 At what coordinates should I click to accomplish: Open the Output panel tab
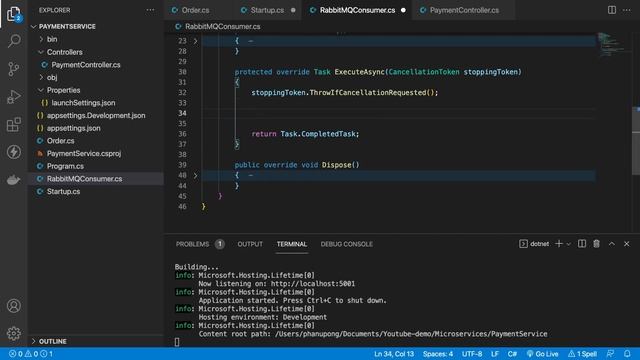coord(250,244)
